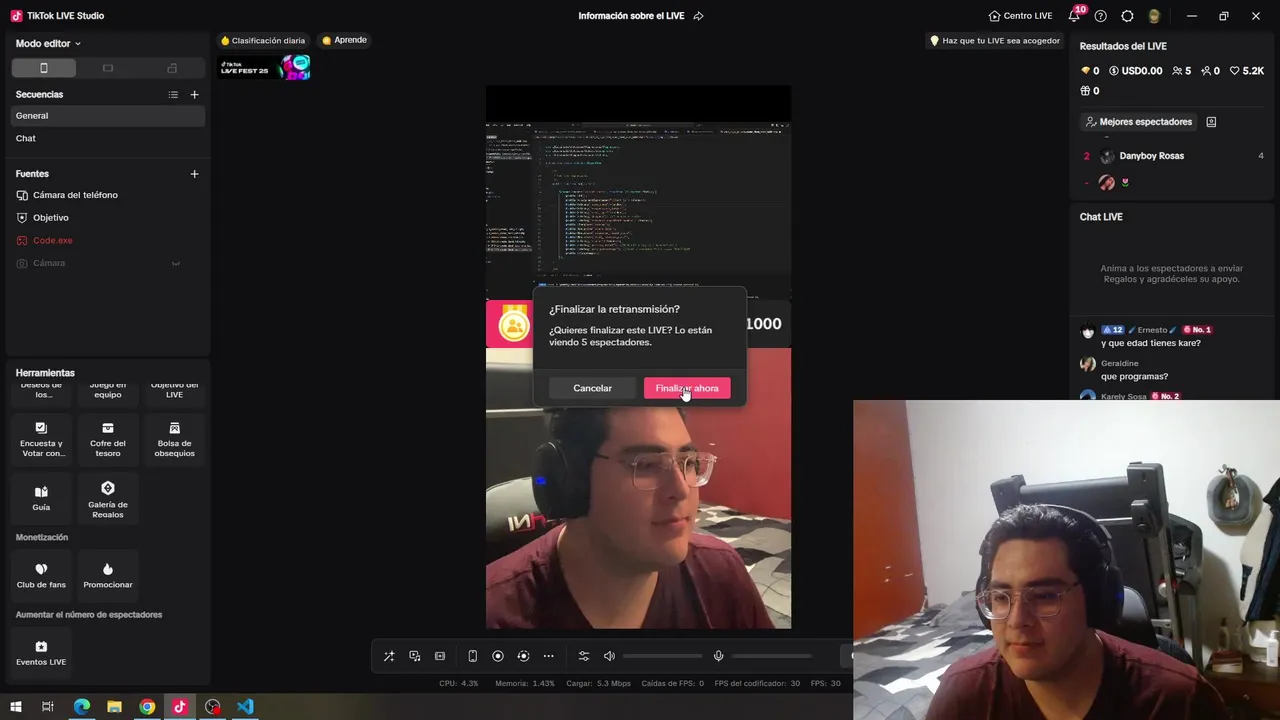This screenshot has height=720, width=1280.
Task: Open the Guía tool
Action: (x=41, y=498)
